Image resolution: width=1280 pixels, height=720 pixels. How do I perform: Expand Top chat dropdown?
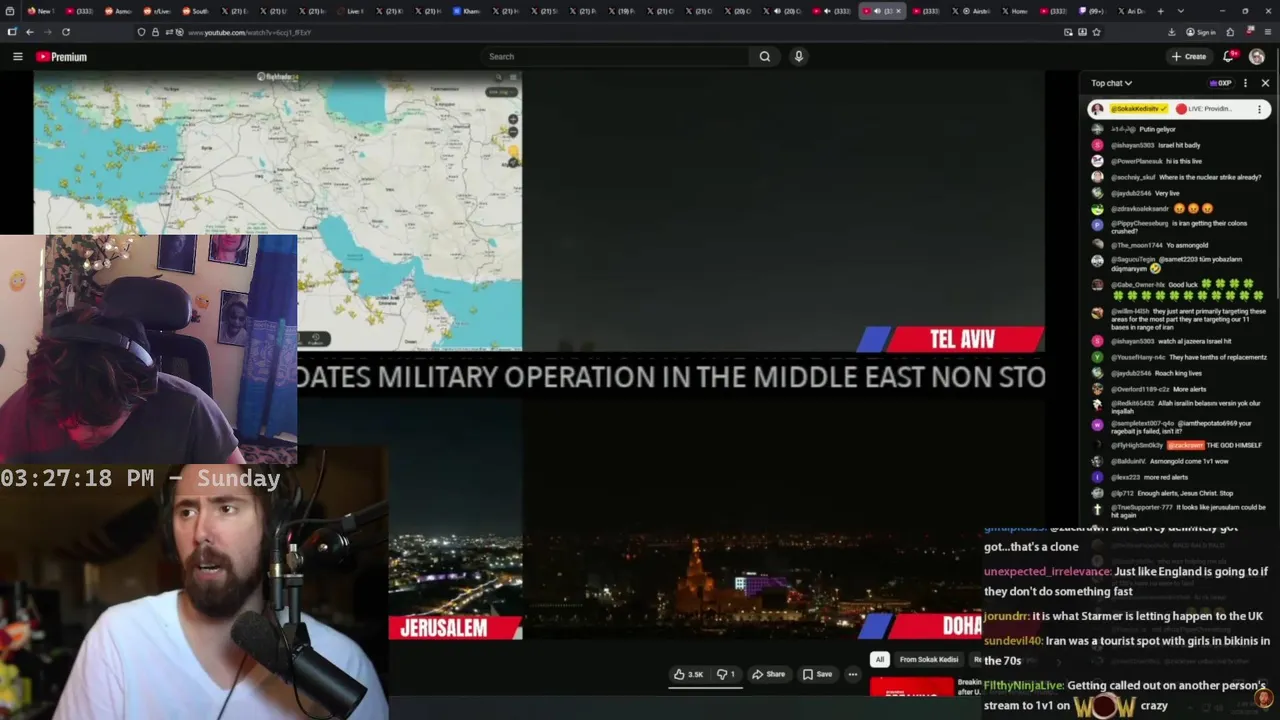1111,83
